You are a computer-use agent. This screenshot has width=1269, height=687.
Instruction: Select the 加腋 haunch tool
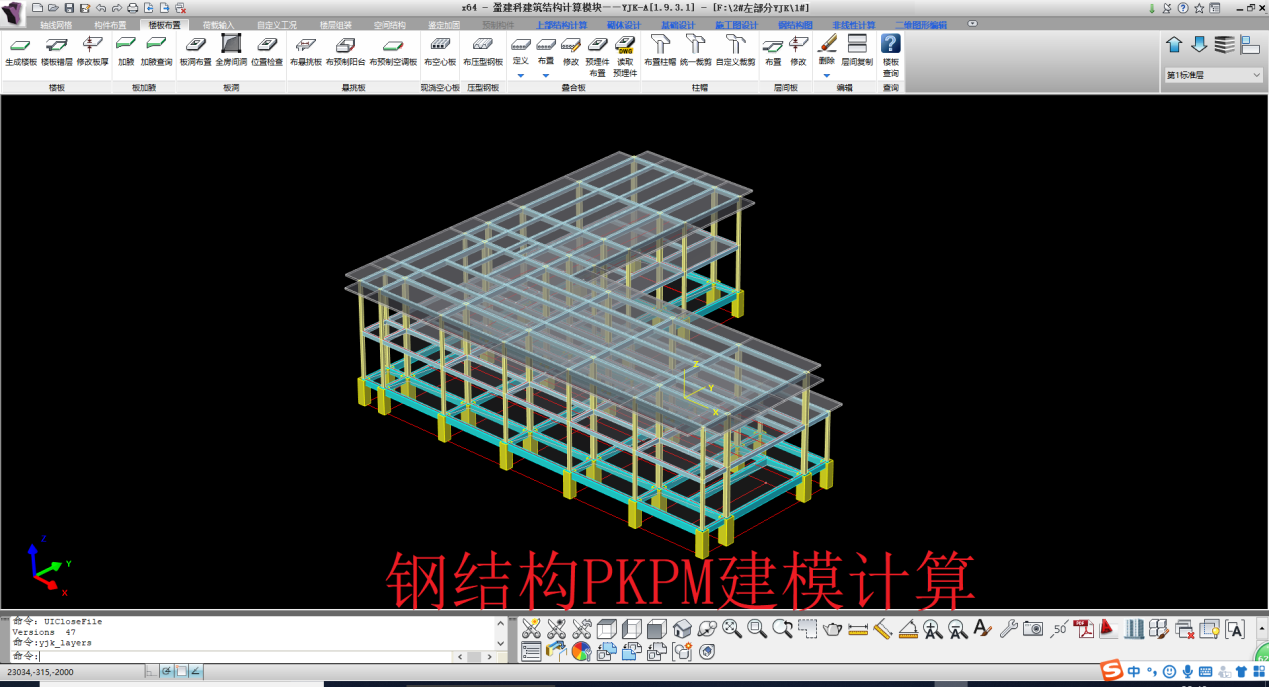click(125, 51)
